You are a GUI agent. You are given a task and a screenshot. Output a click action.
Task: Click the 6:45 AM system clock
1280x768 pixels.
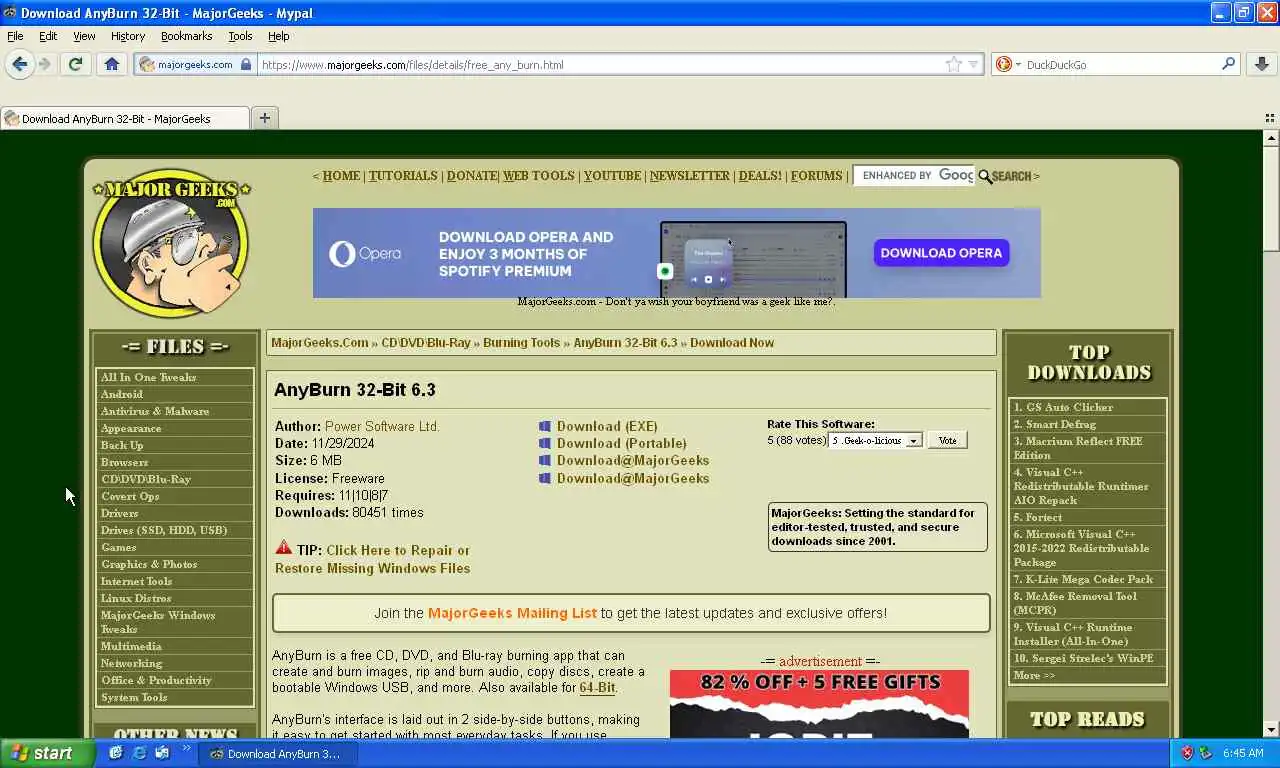coord(1243,753)
